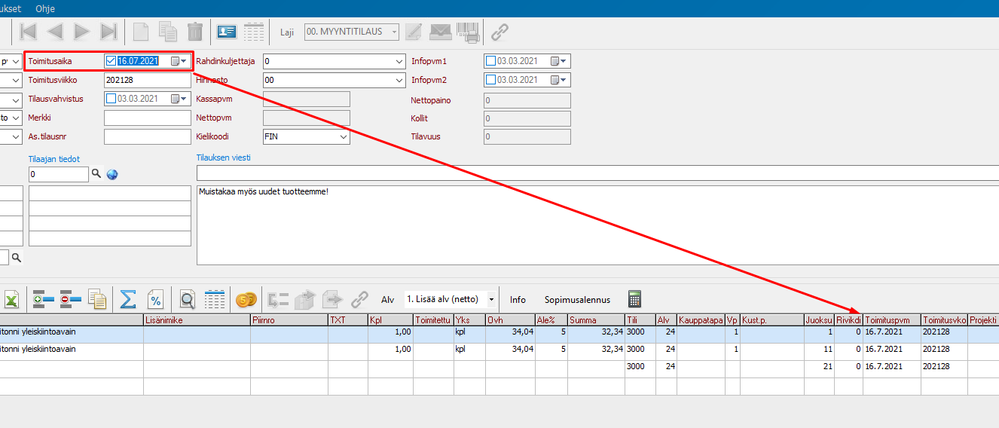The image size is (999, 428).
Task: Expand the Rahdinkuljettaja dropdown
Action: coord(398,61)
